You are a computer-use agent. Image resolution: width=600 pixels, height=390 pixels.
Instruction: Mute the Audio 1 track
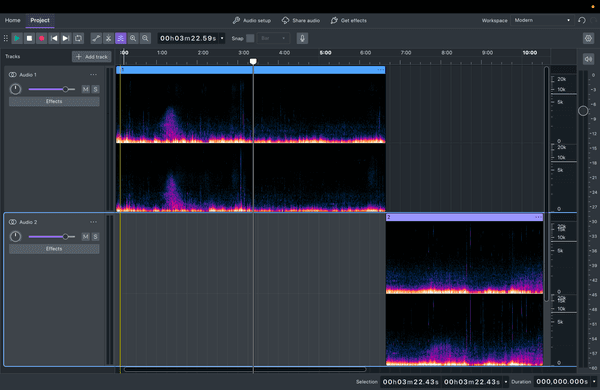[x=85, y=89]
